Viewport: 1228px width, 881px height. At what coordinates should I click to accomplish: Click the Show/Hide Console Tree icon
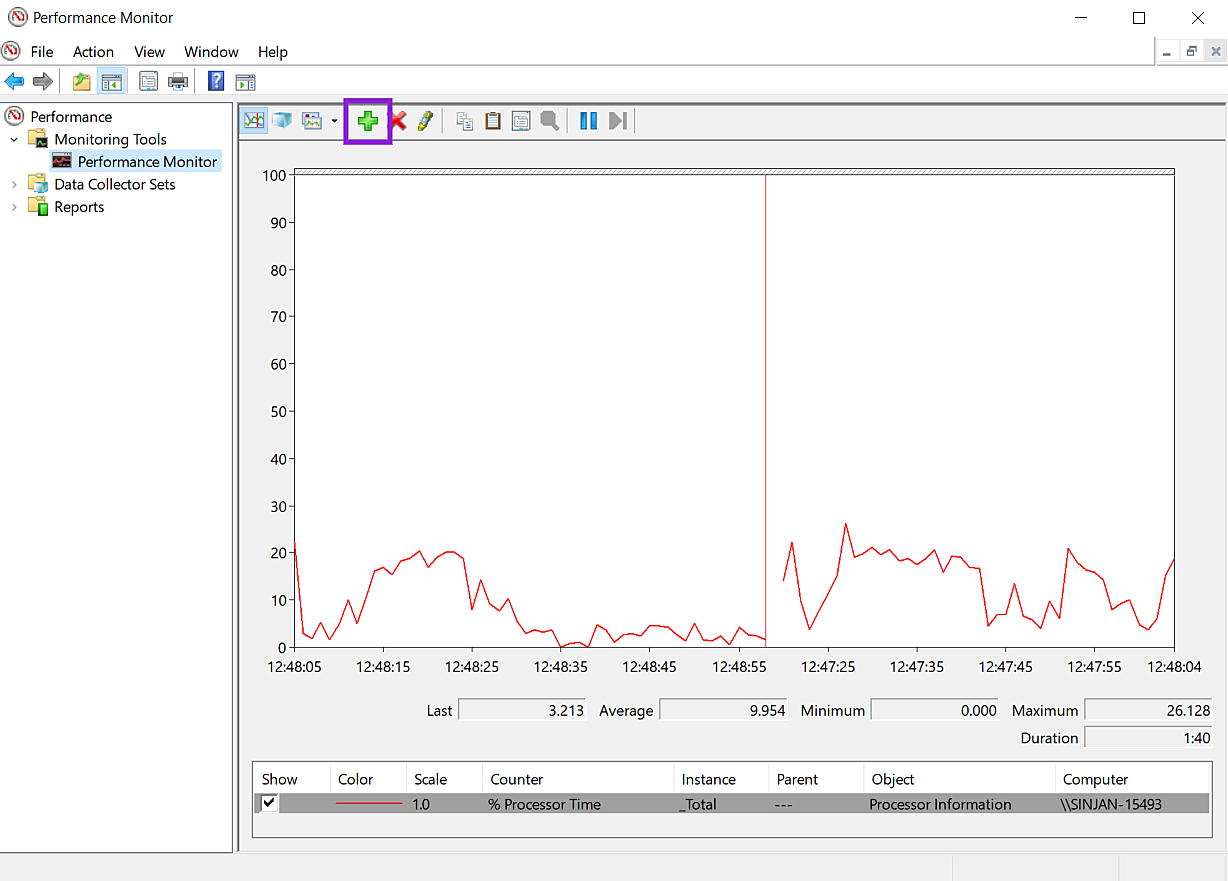coord(112,82)
